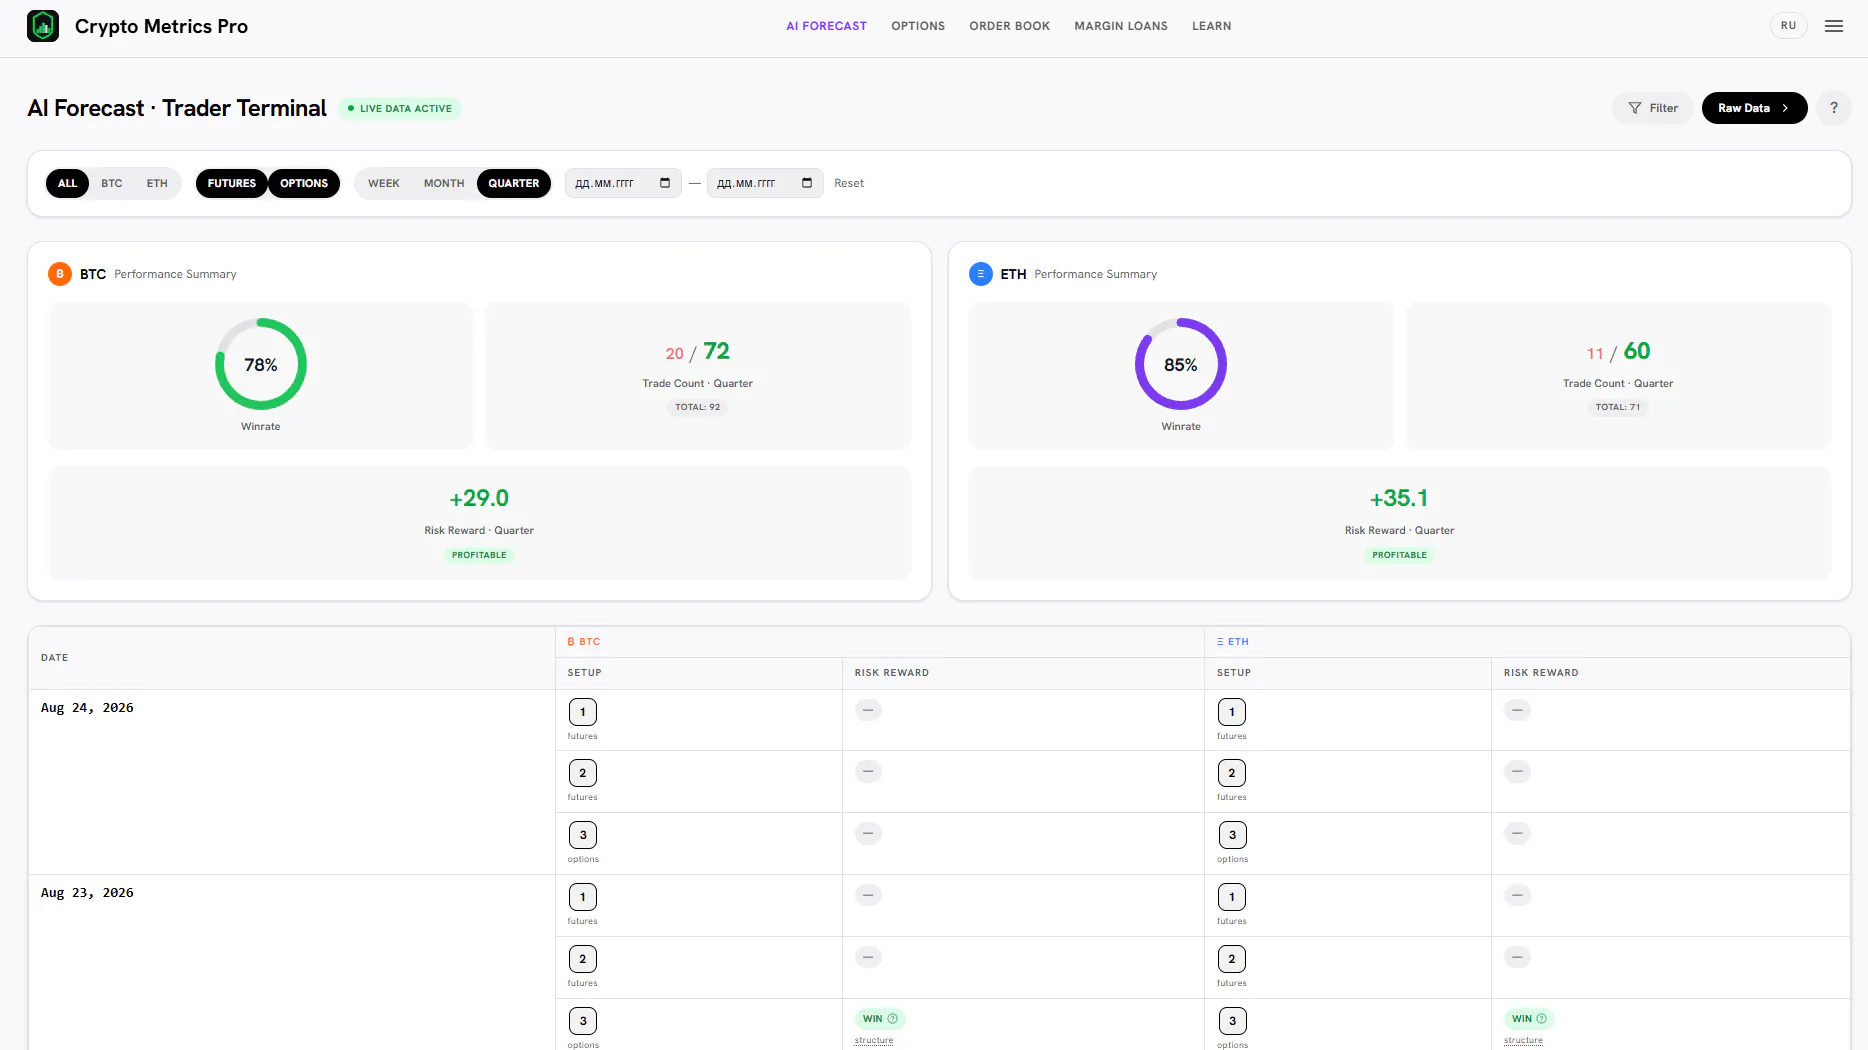Screen dimensions: 1868x1050
Task: Select the MONTH period
Action: tap(444, 183)
